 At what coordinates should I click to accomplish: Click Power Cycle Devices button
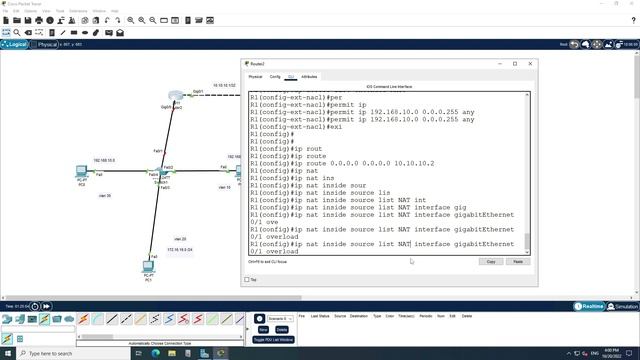click(x=35, y=307)
